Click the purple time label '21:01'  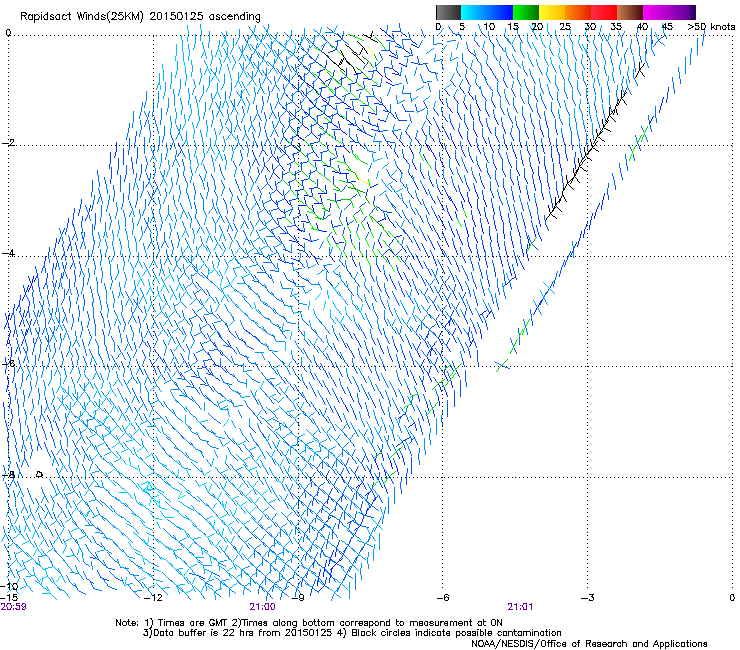(x=520, y=607)
